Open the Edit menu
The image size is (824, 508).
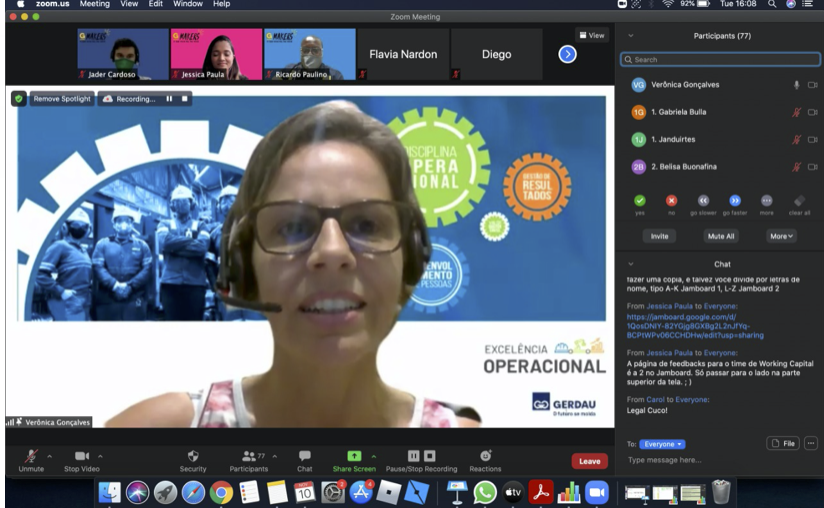(156, 4)
